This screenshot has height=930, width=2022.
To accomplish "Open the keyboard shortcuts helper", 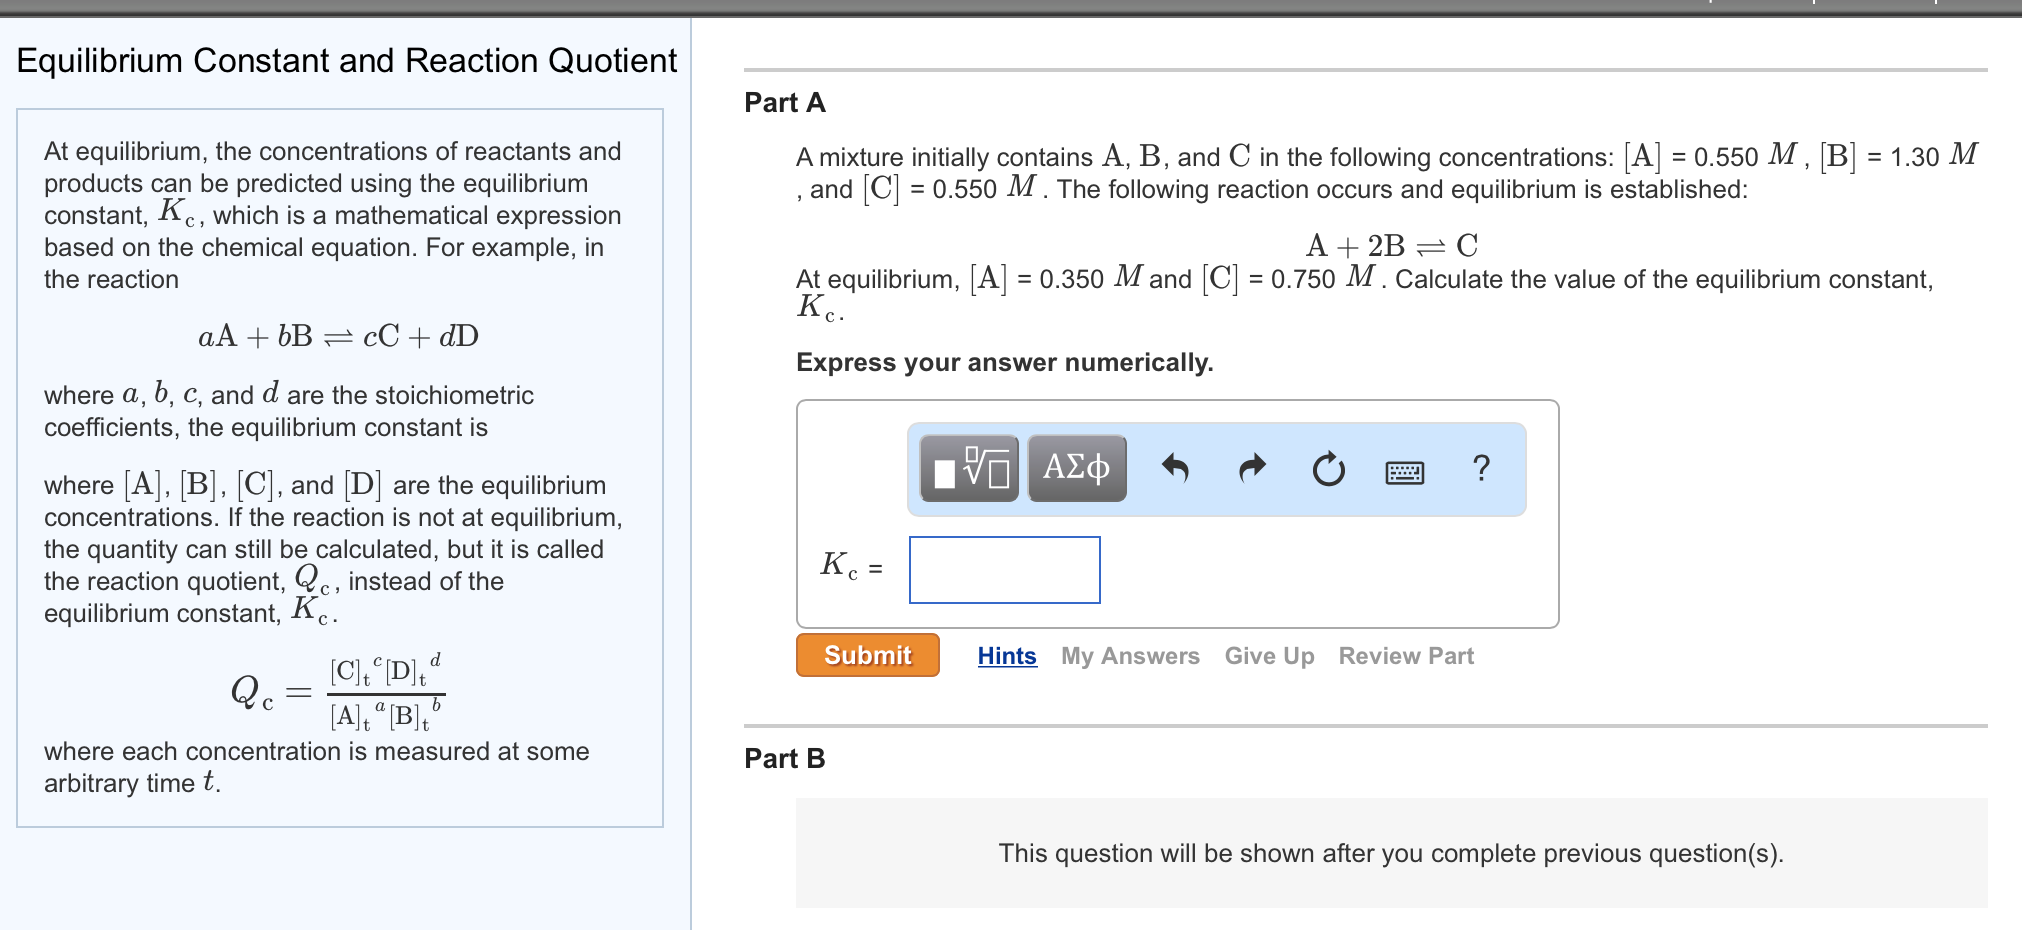I will point(1404,472).
